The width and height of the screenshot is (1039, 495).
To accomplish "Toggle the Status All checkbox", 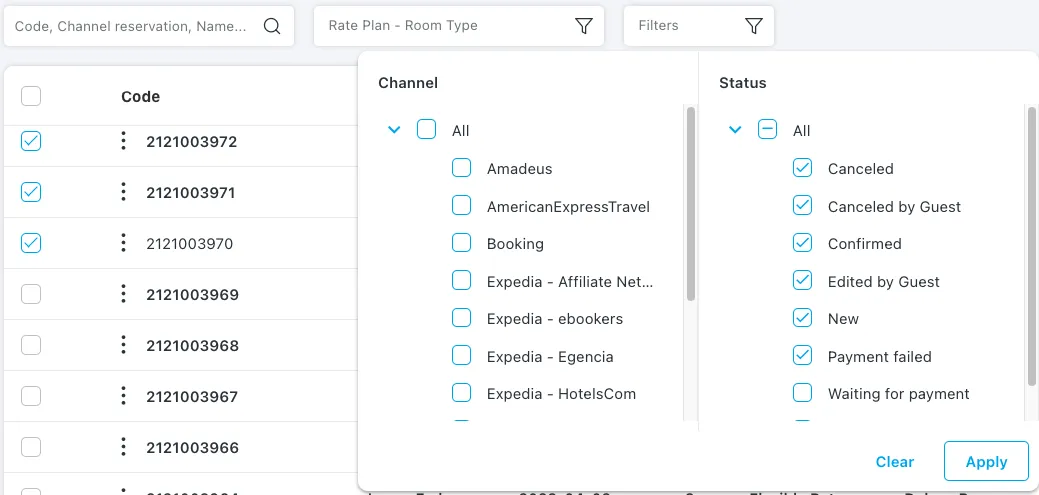I will (x=767, y=129).
